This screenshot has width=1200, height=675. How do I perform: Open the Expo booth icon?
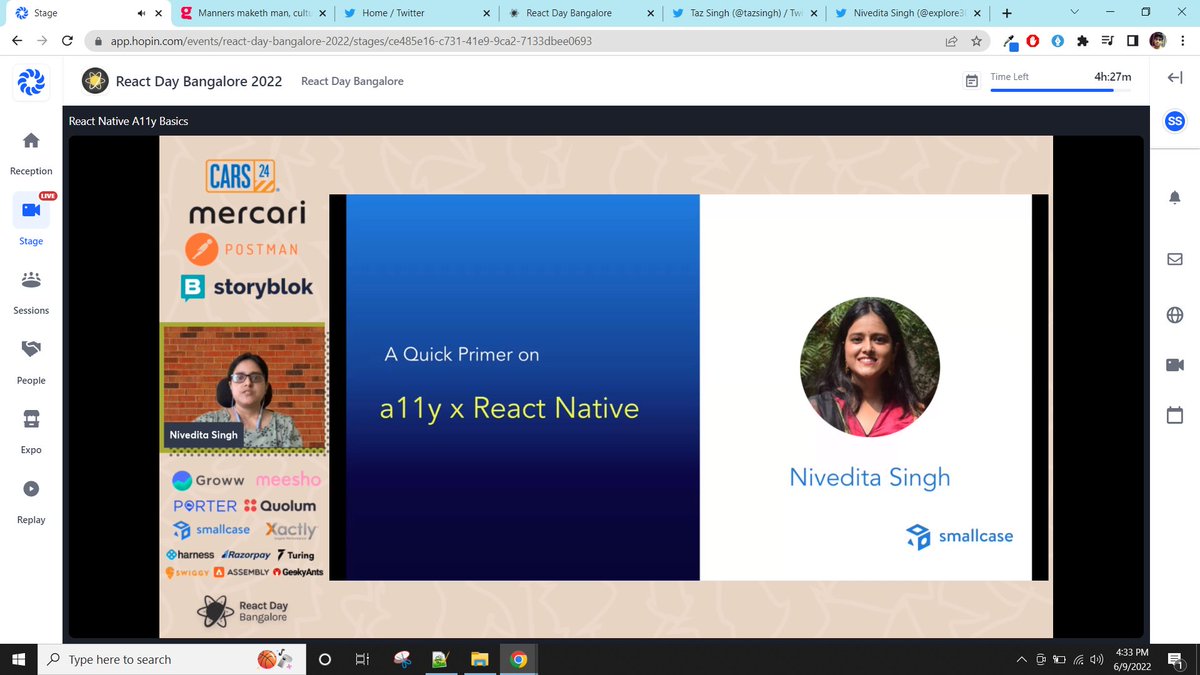(31, 418)
